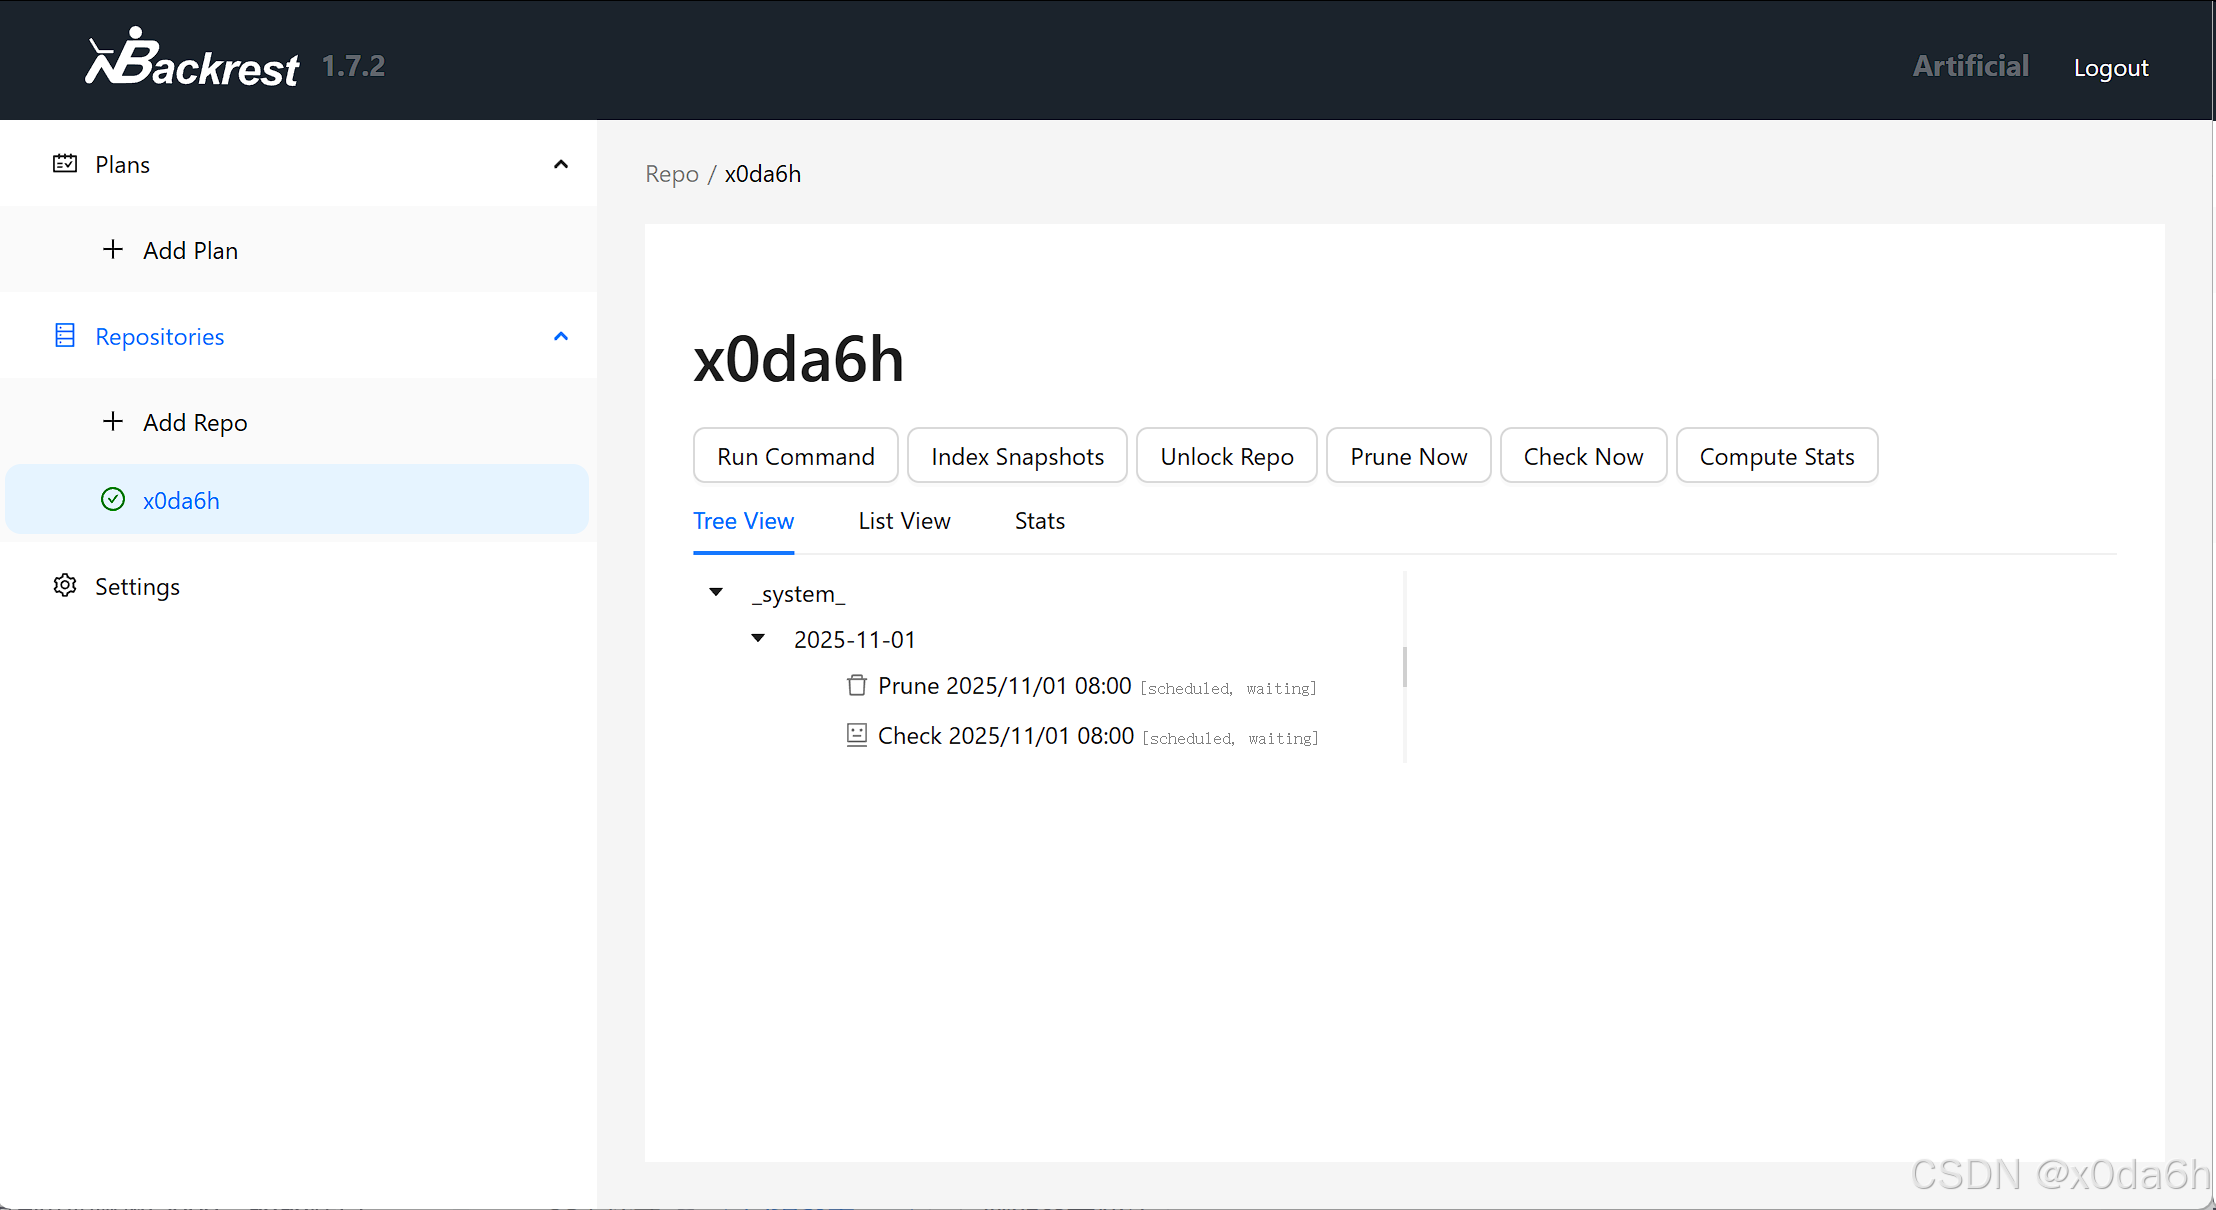Click the Repo breadcrumb link
Image resolution: width=2216 pixels, height=1210 pixels.
click(671, 174)
